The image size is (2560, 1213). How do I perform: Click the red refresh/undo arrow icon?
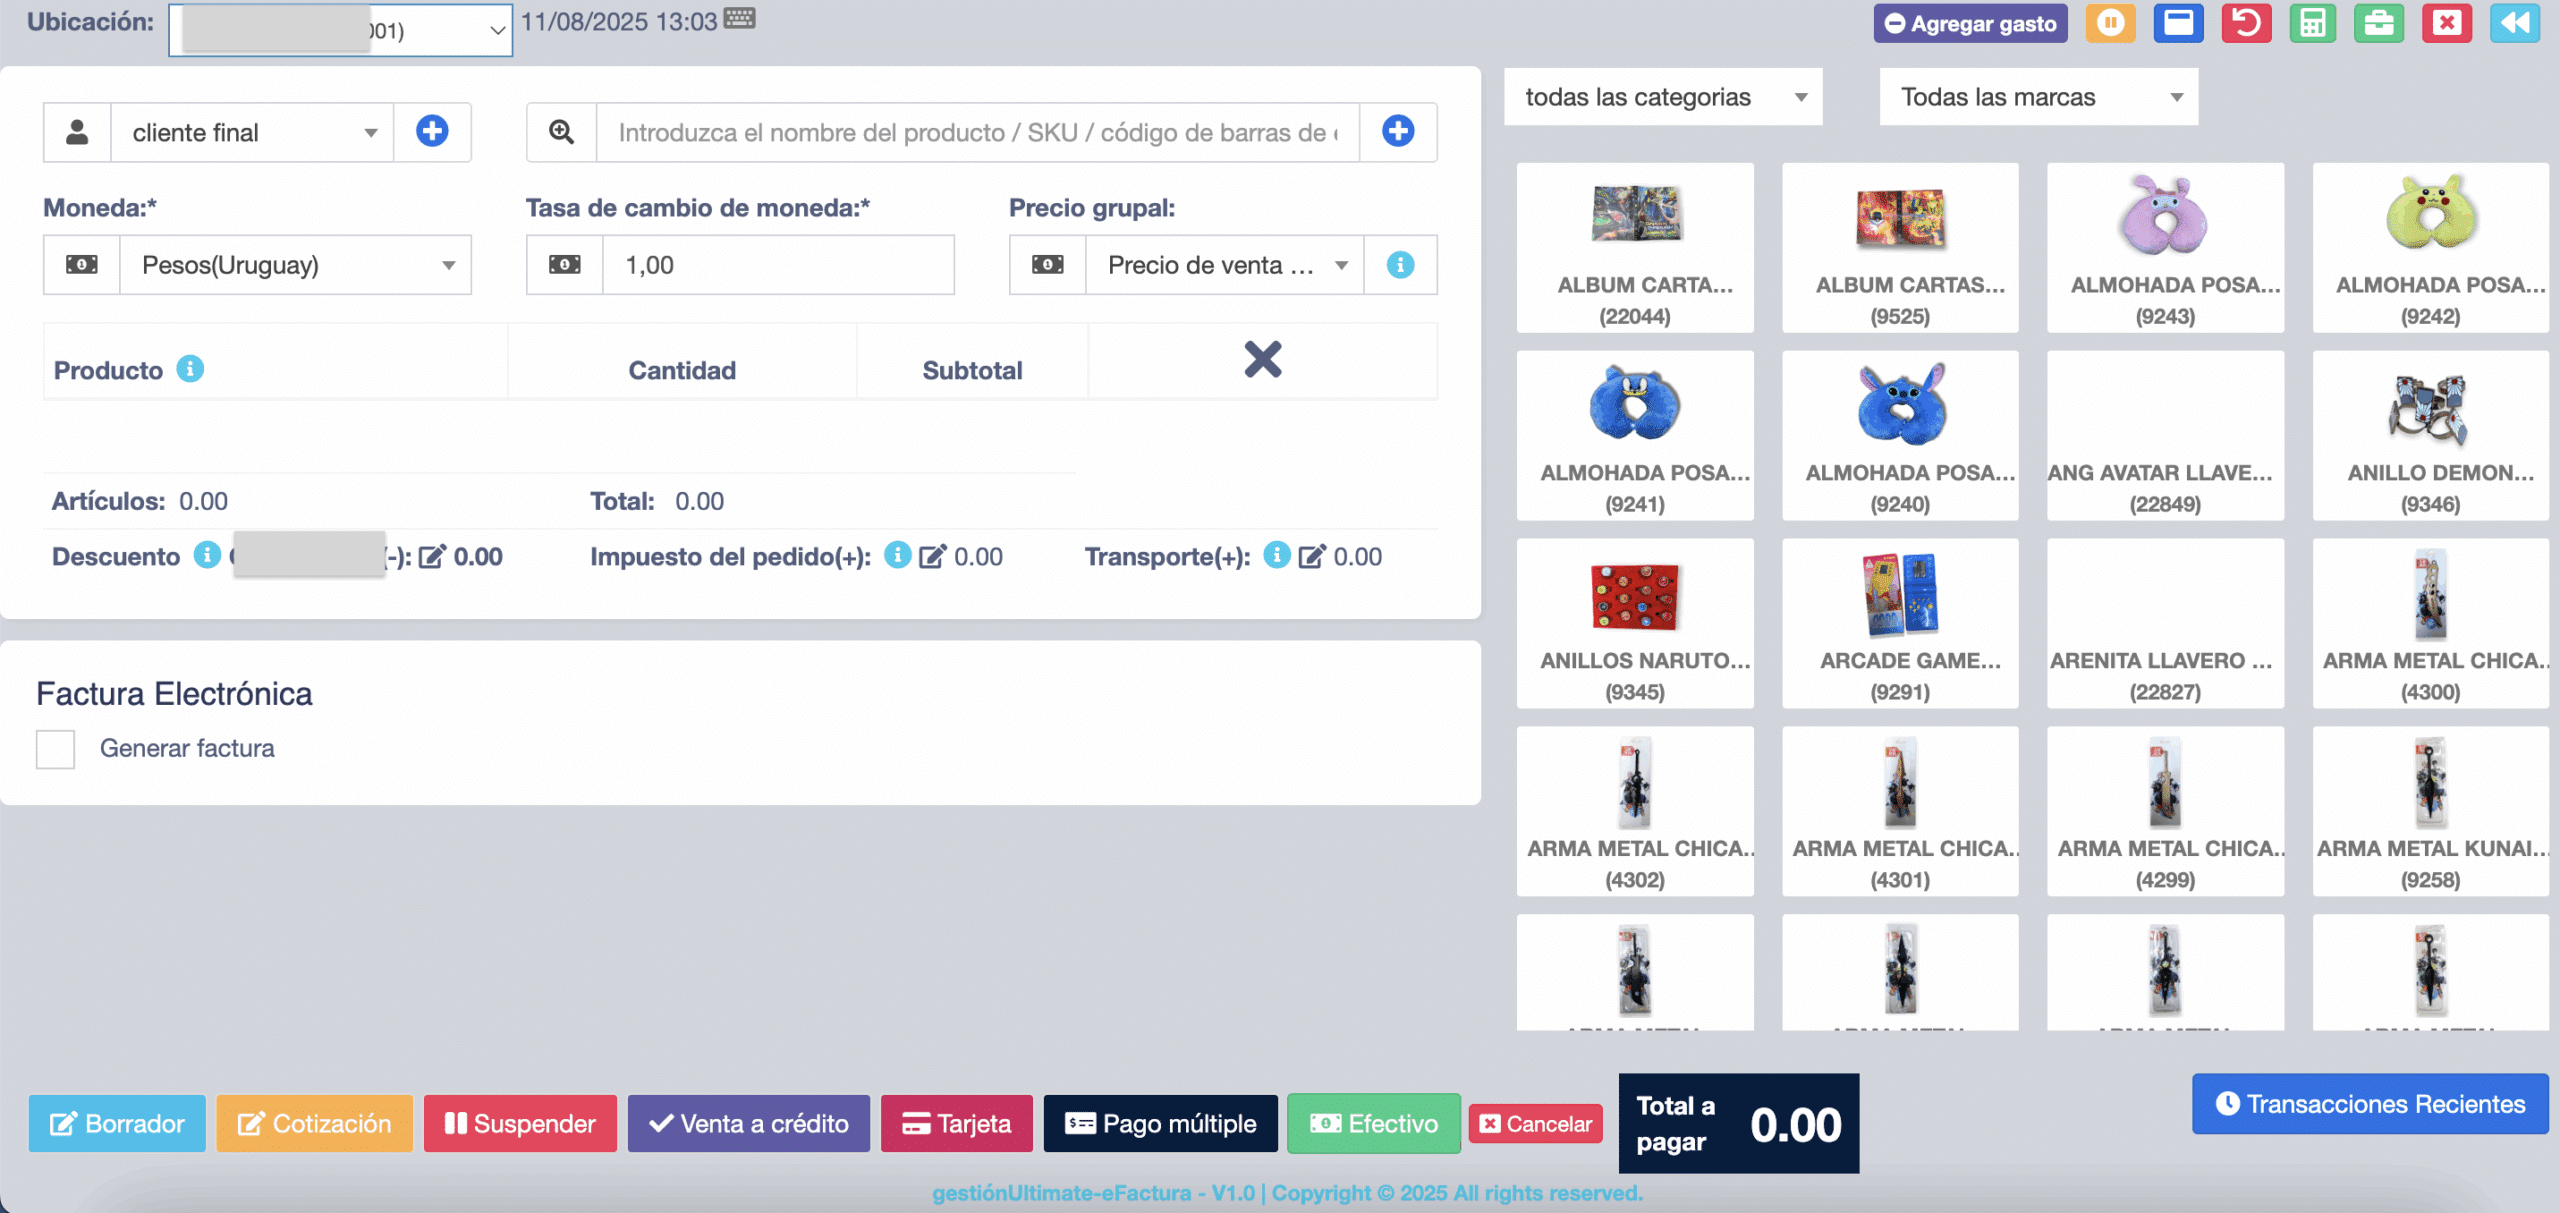pyautogui.click(x=2246, y=23)
